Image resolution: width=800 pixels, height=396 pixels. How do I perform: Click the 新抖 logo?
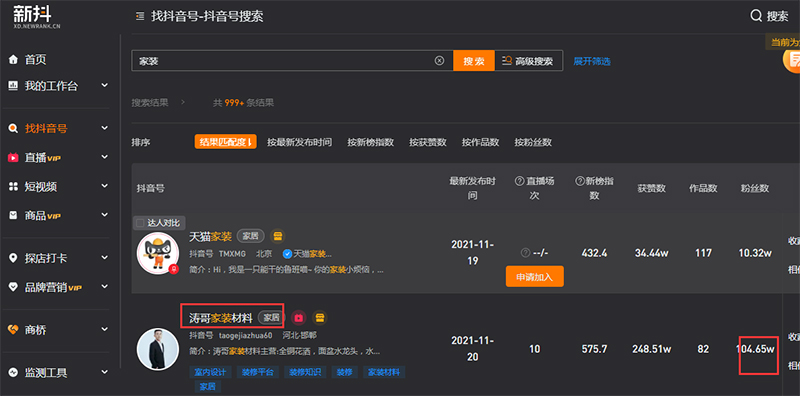[x=37, y=16]
